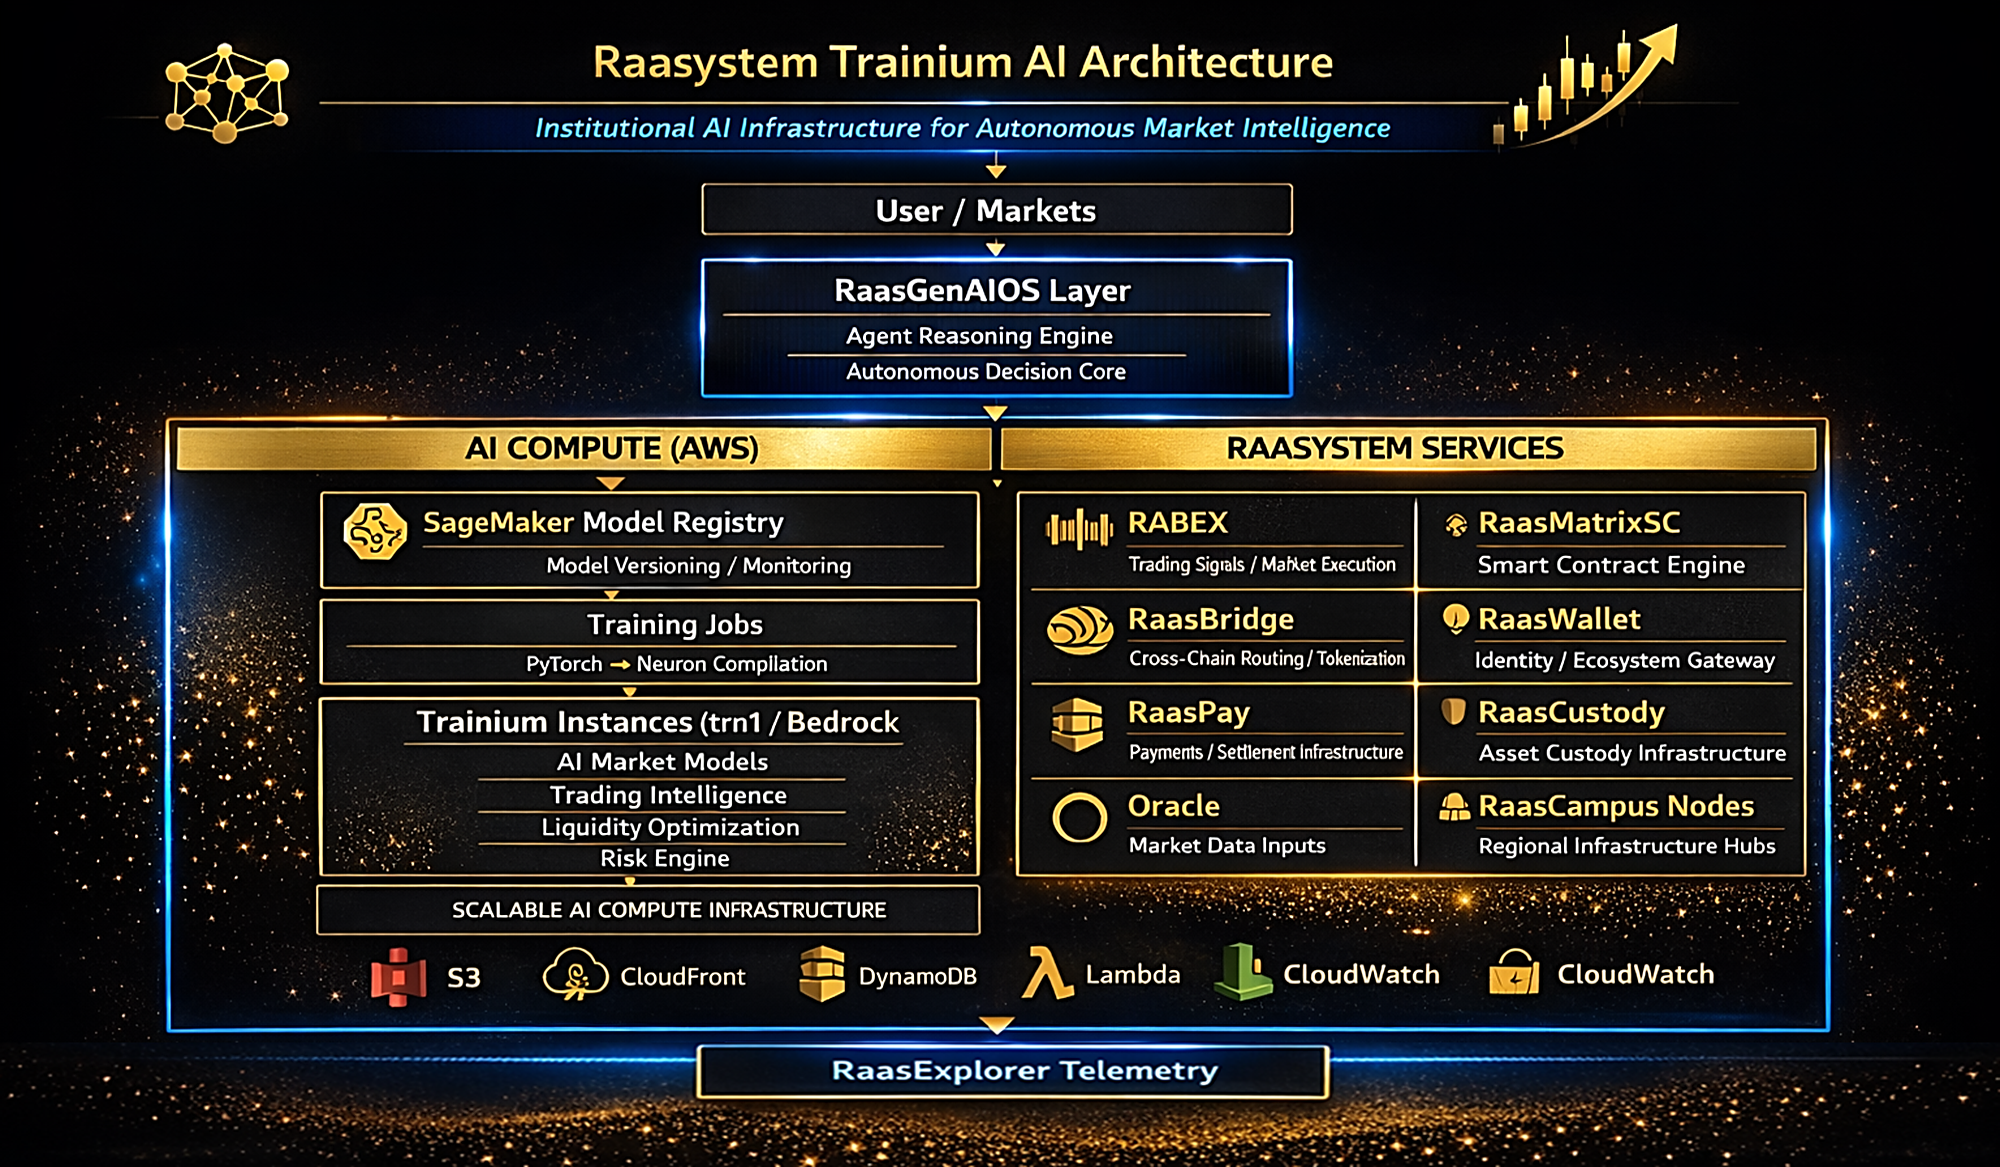Click the RaasPay stacked box icon
Screen dimensions: 2000x1167
pyautogui.click(x=1077, y=725)
